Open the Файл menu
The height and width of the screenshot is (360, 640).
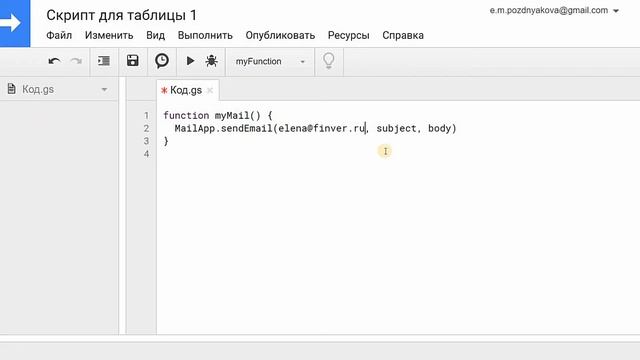[x=59, y=36]
